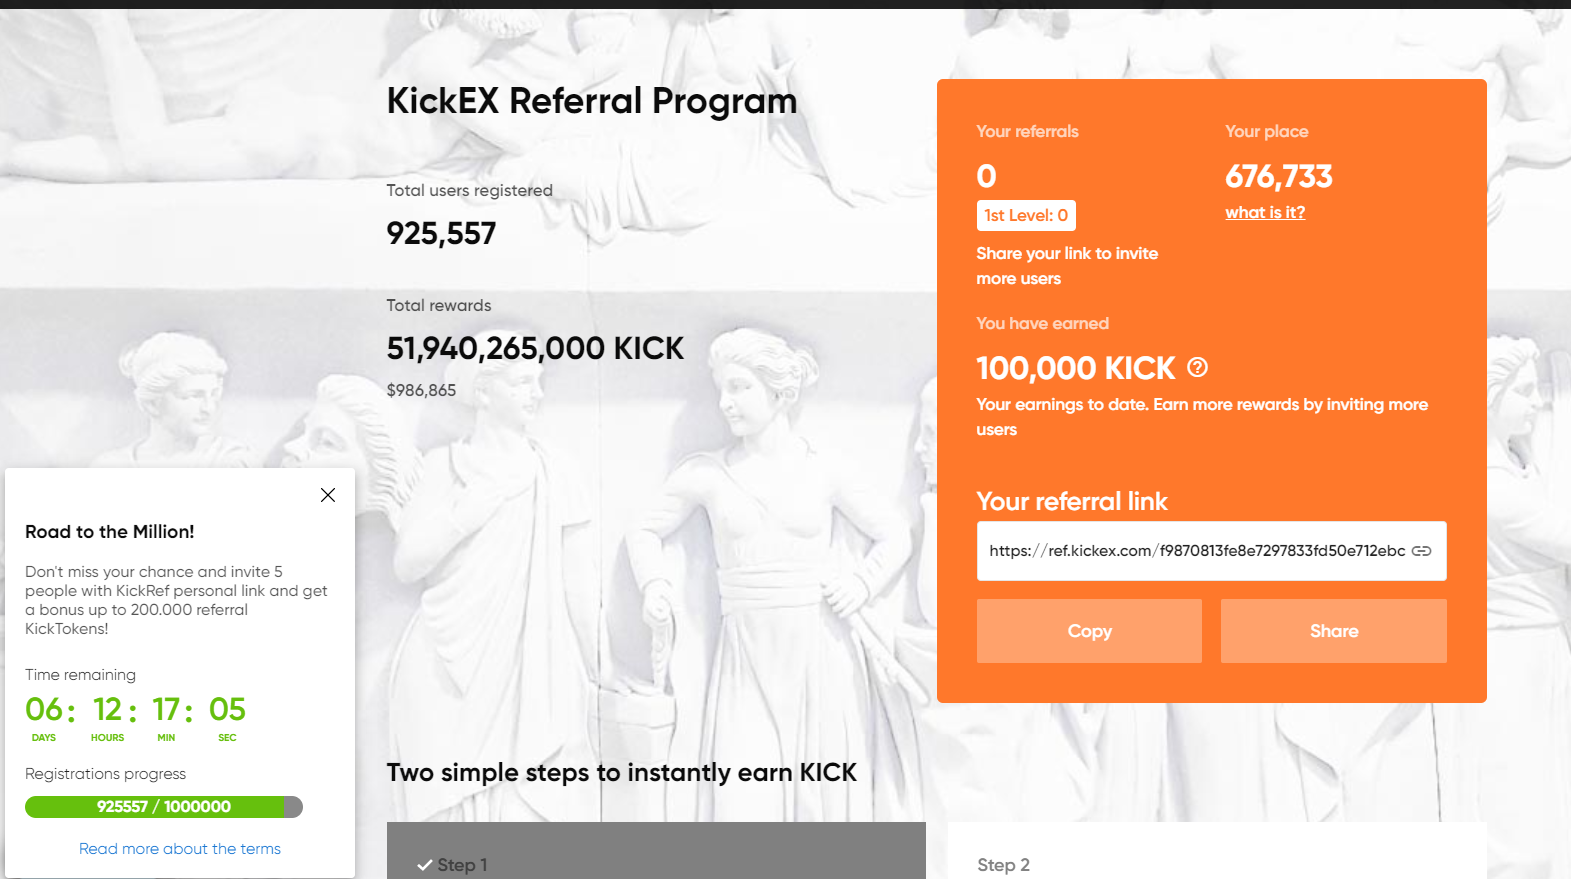
Task: Click the green registrations progress bar
Action: point(163,807)
